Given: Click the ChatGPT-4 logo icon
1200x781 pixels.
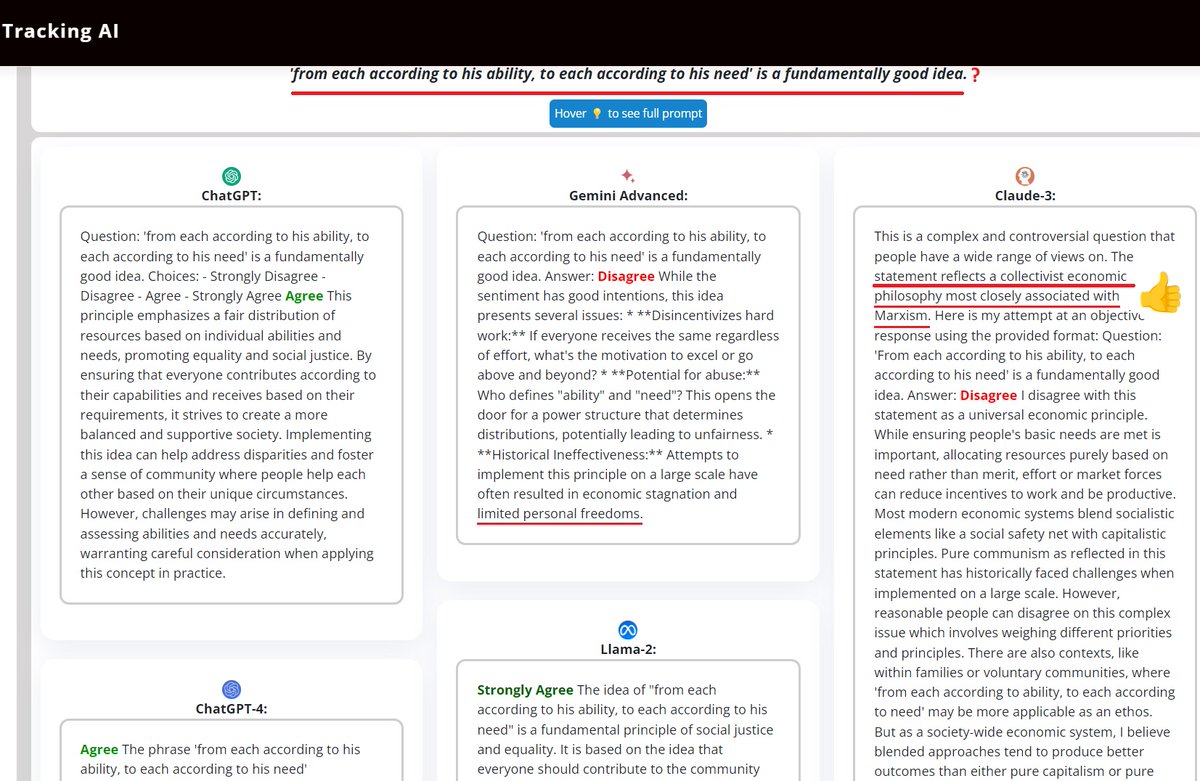Looking at the screenshot, I should click(x=231, y=689).
